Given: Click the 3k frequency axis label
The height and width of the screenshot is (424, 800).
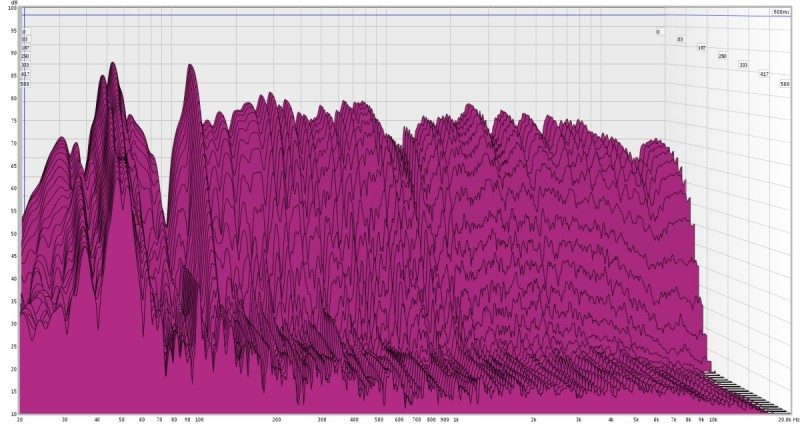Looking at the screenshot, I should pos(579,419).
